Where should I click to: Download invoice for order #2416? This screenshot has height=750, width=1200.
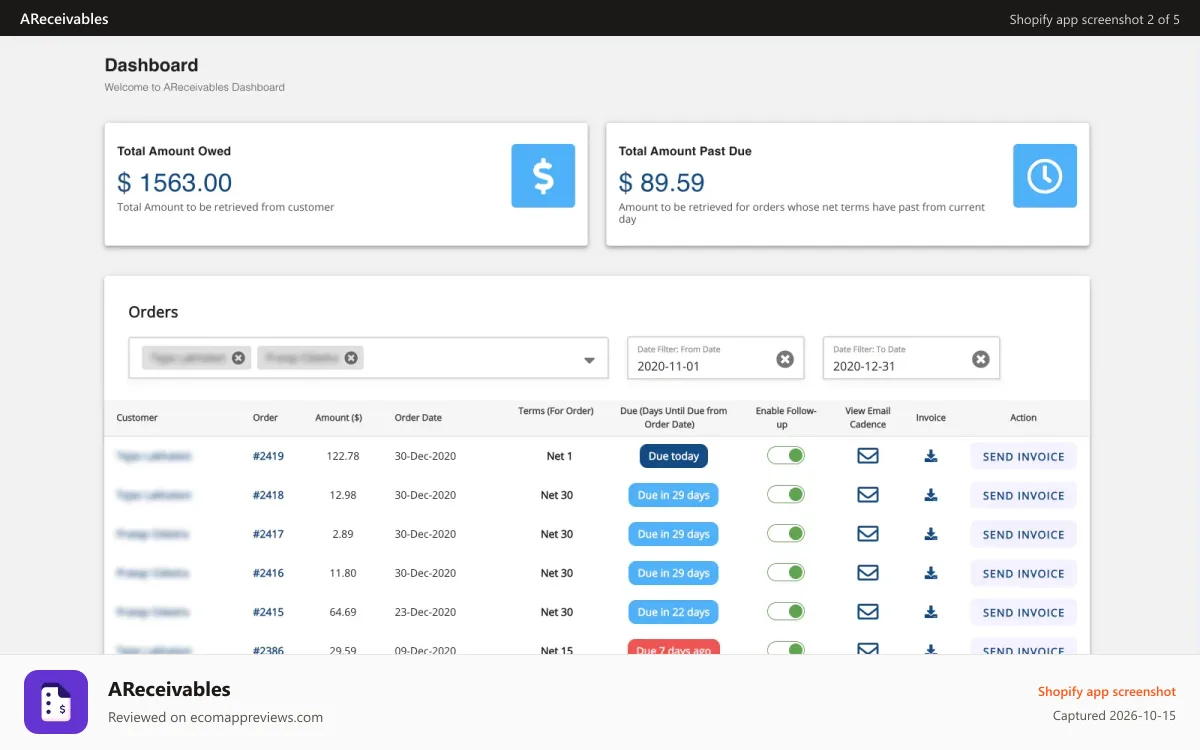click(x=931, y=573)
